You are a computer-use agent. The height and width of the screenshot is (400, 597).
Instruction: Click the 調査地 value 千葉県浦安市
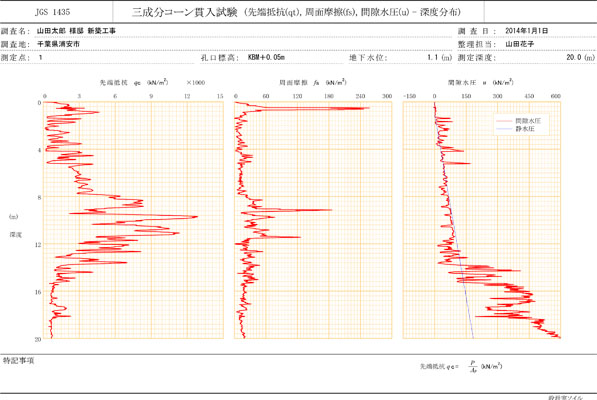click(58, 44)
